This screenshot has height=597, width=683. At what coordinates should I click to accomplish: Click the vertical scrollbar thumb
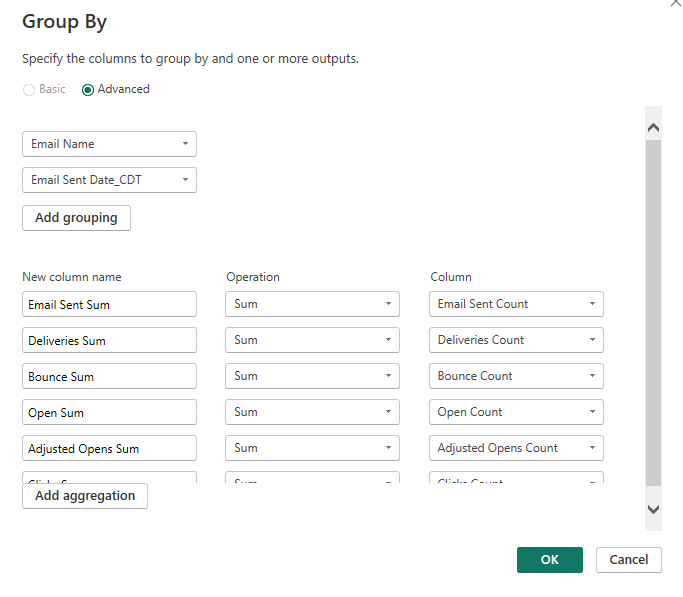[653, 313]
